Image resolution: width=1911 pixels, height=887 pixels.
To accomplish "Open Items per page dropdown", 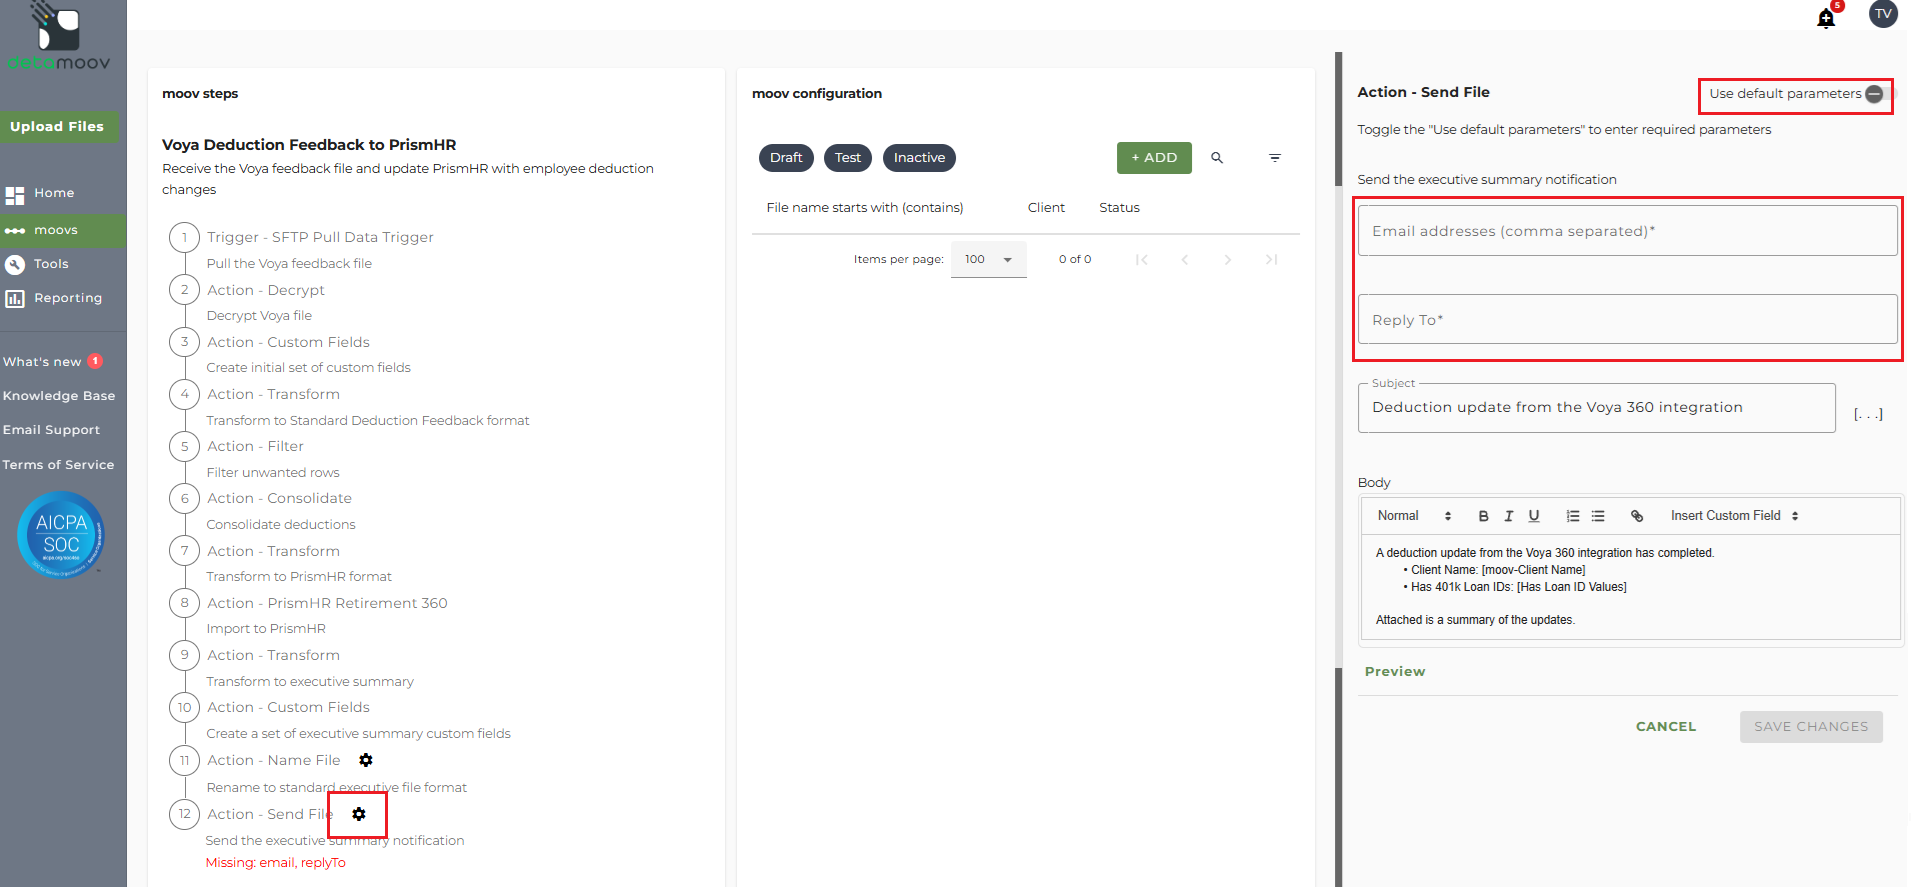I will 988,260.
